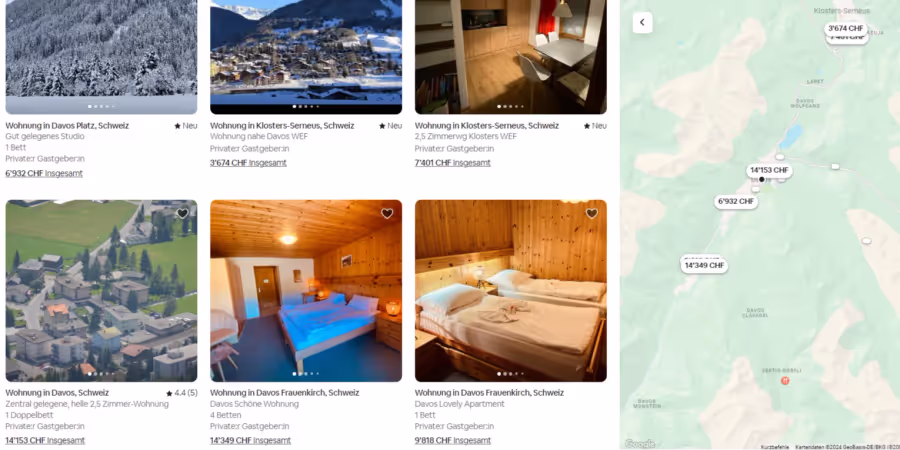Open the blue-lit bedroom listing photo

(306, 290)
